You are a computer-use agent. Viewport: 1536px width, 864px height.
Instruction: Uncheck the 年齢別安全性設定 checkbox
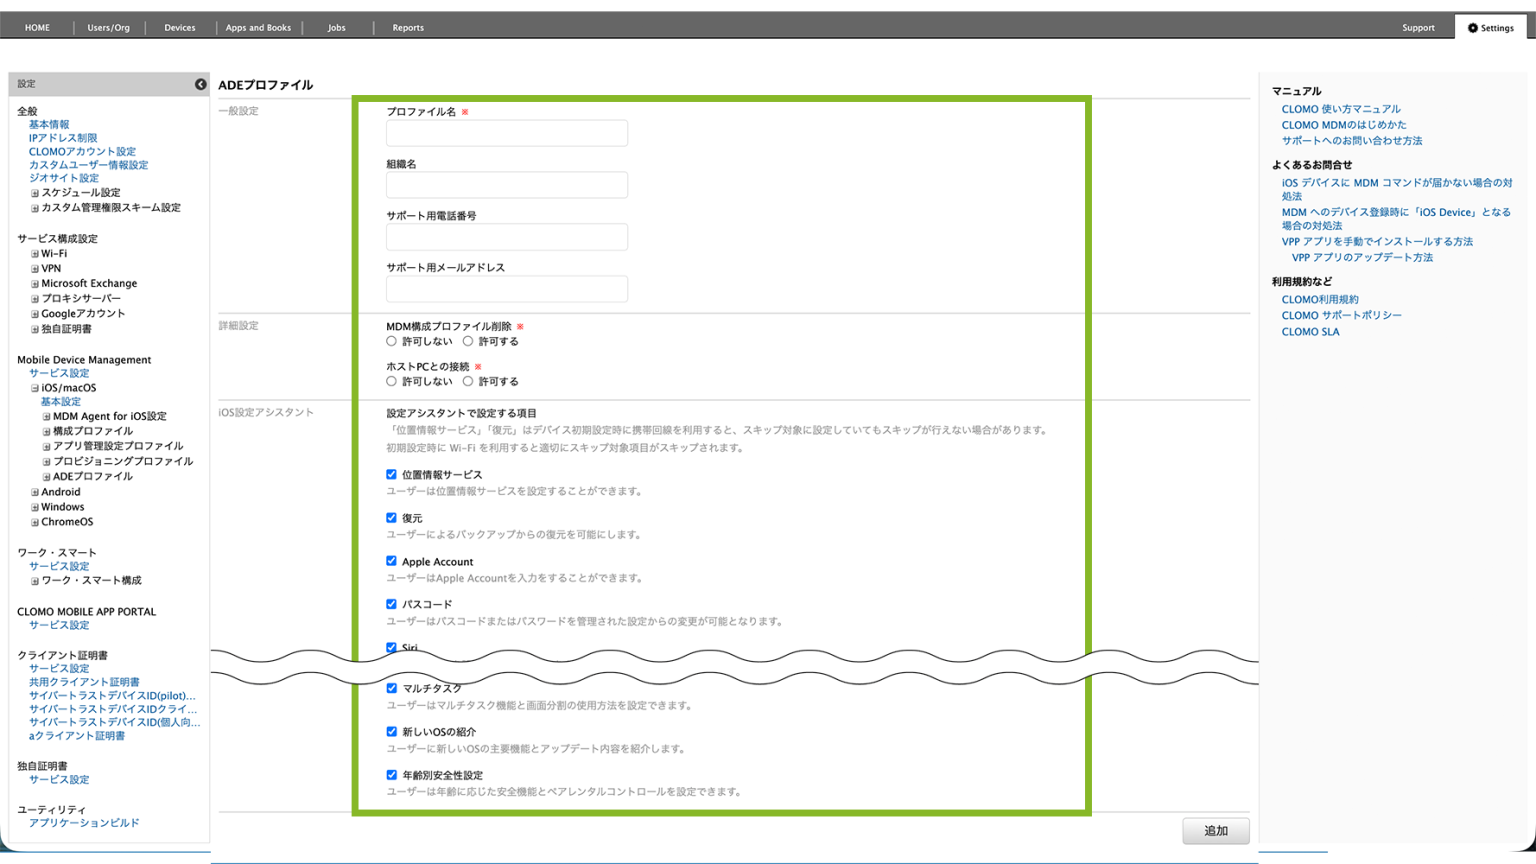point(391,774)
